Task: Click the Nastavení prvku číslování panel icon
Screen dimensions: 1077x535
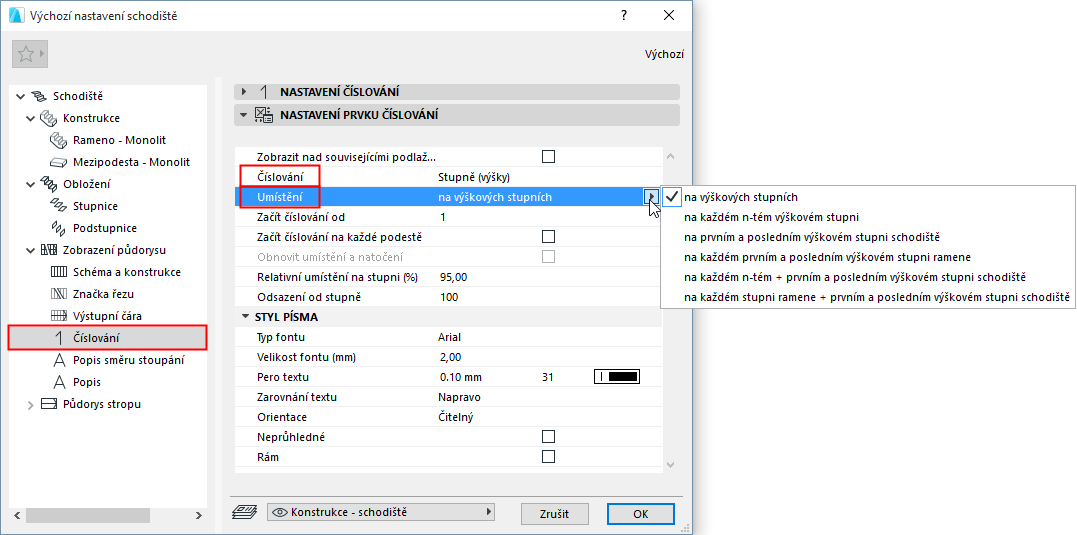Action: pyautogui.click(x=263, y=115)
